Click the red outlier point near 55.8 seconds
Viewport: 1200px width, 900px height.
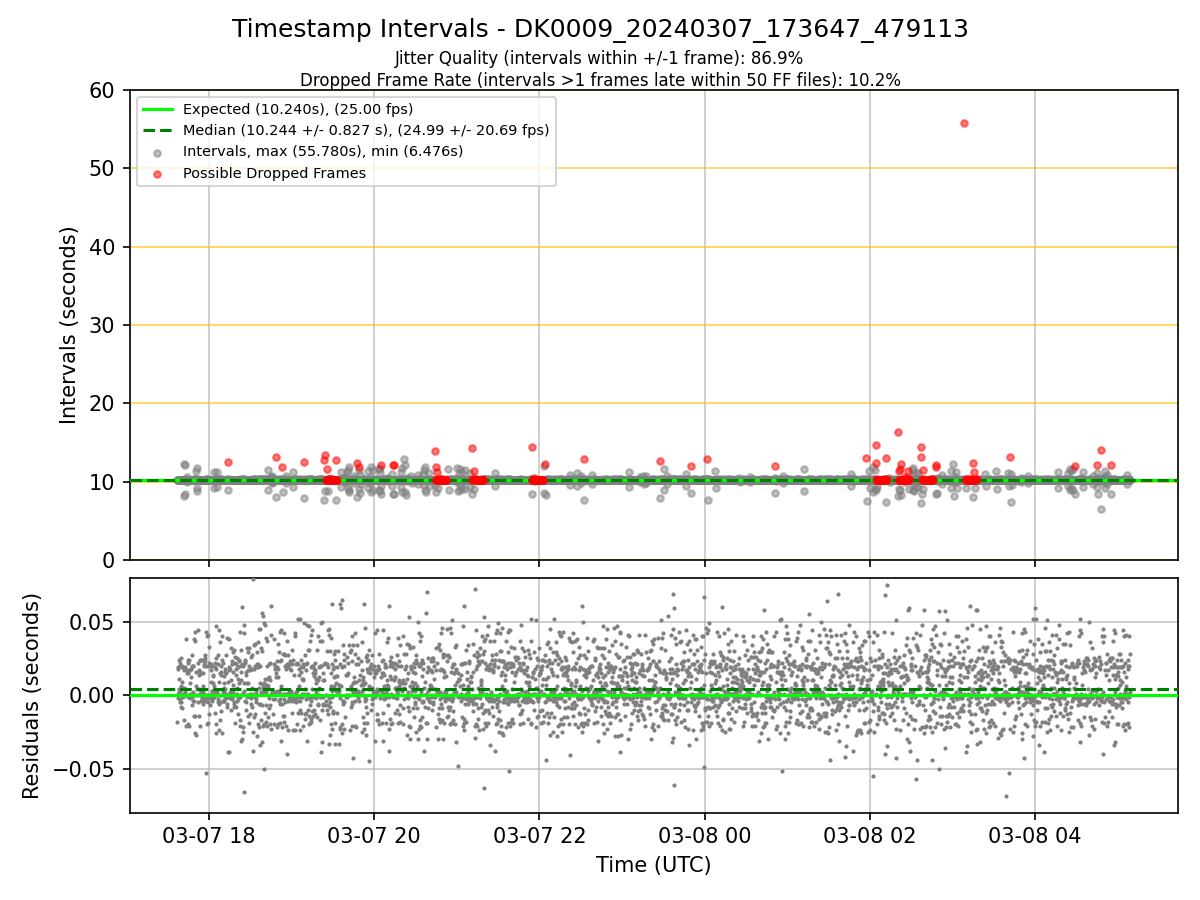[x=964, y=123]
